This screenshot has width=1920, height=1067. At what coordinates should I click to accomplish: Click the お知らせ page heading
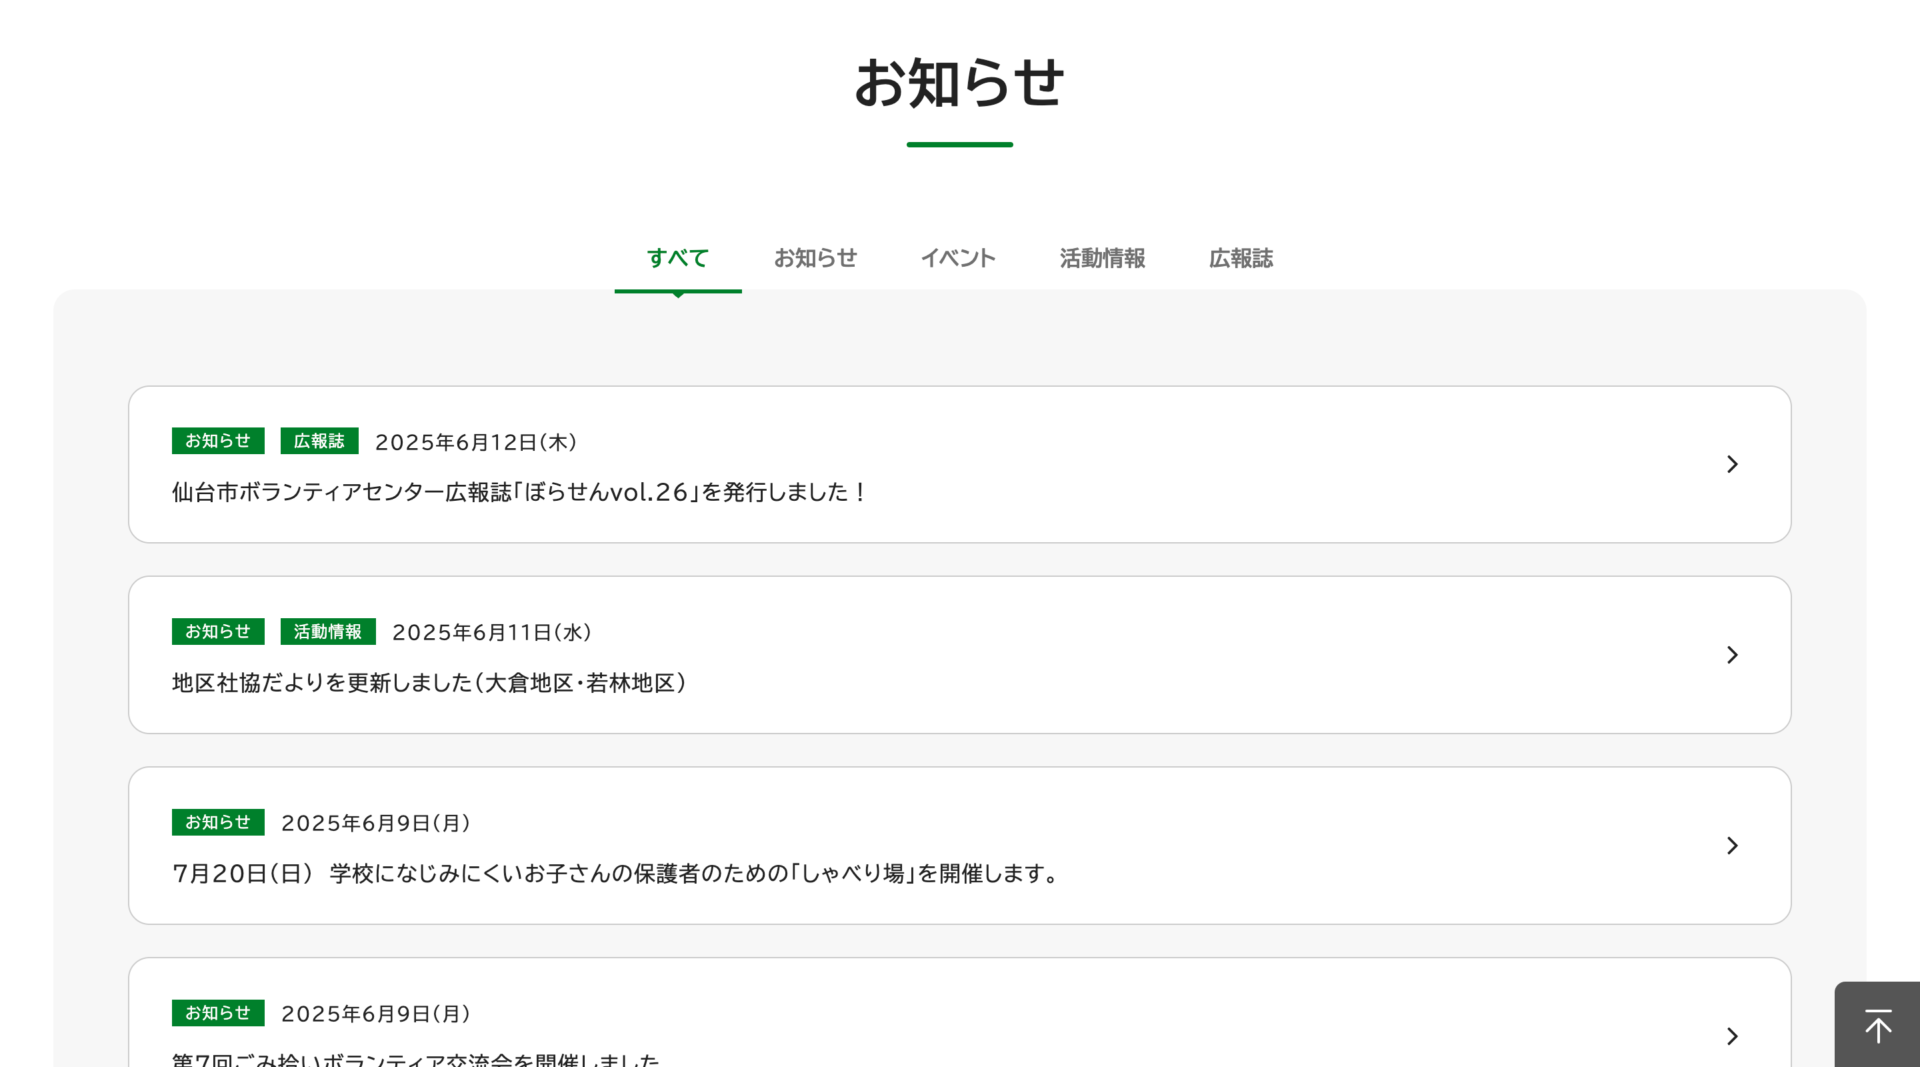click(960, 83)
